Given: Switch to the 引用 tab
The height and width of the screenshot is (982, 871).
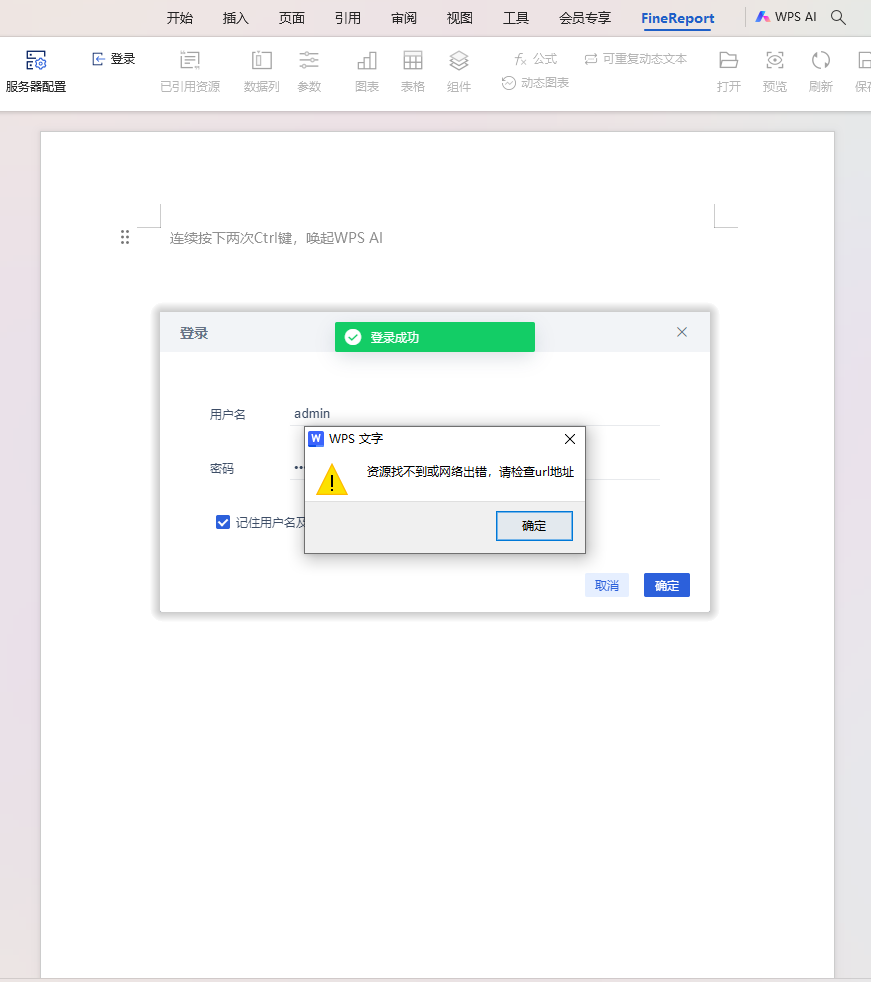Looking at the screenshot, I should point(348,18).
